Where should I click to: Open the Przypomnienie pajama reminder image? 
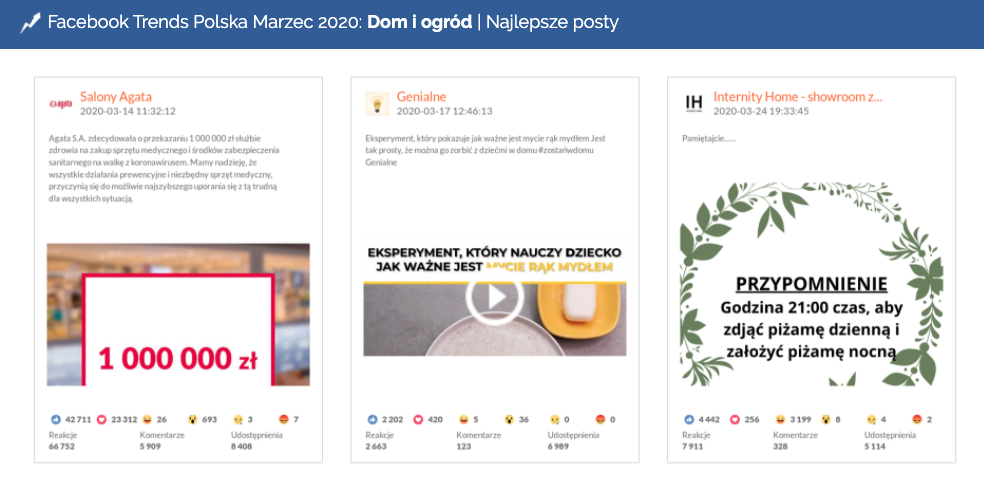(810, 283)
